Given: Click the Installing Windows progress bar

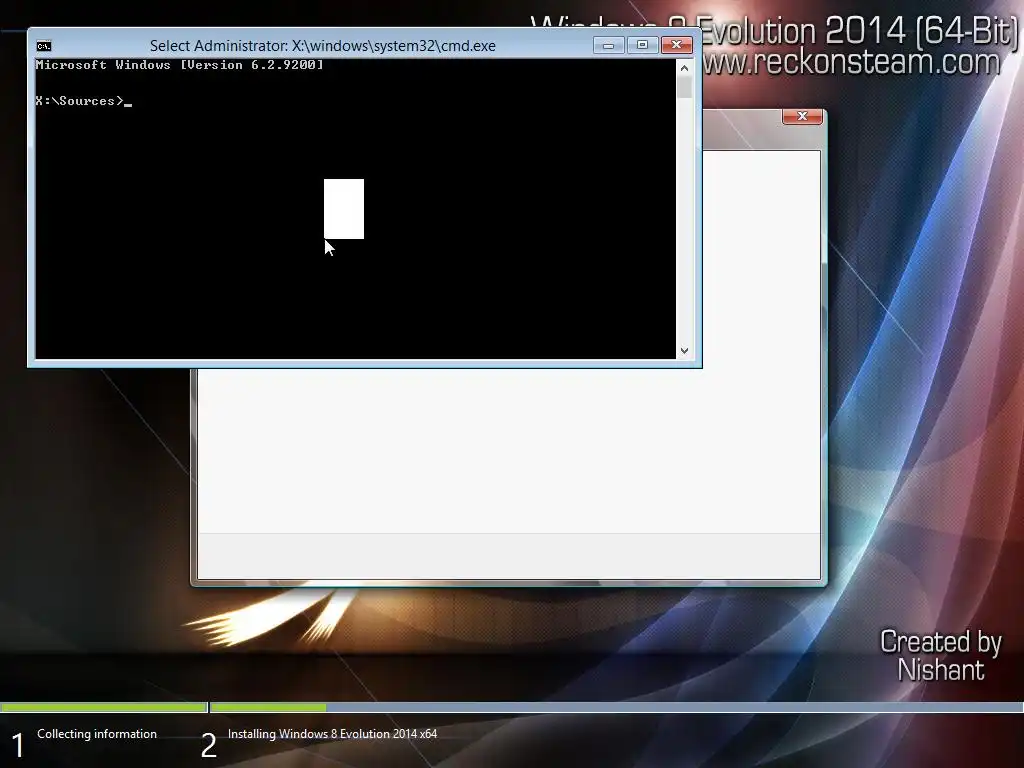Looking at the screenshot, I should [x=616, y=707].
